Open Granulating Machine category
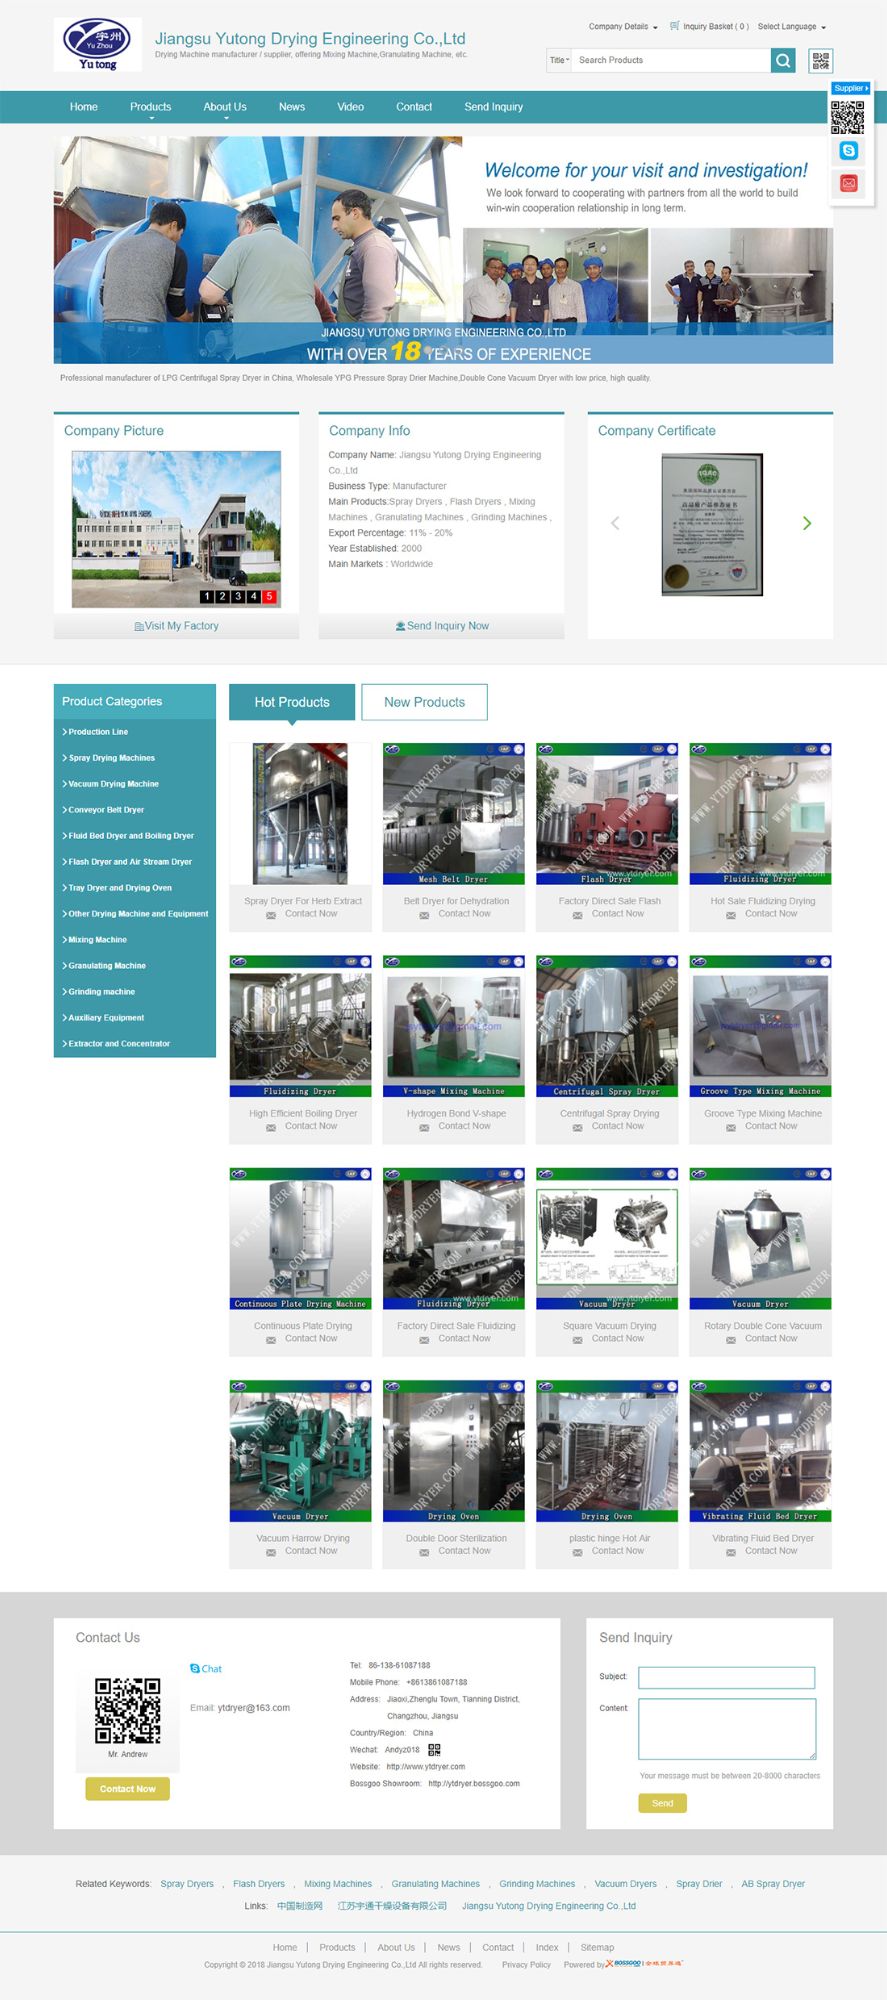887x2000 pixels. click(x=107, y=966)
